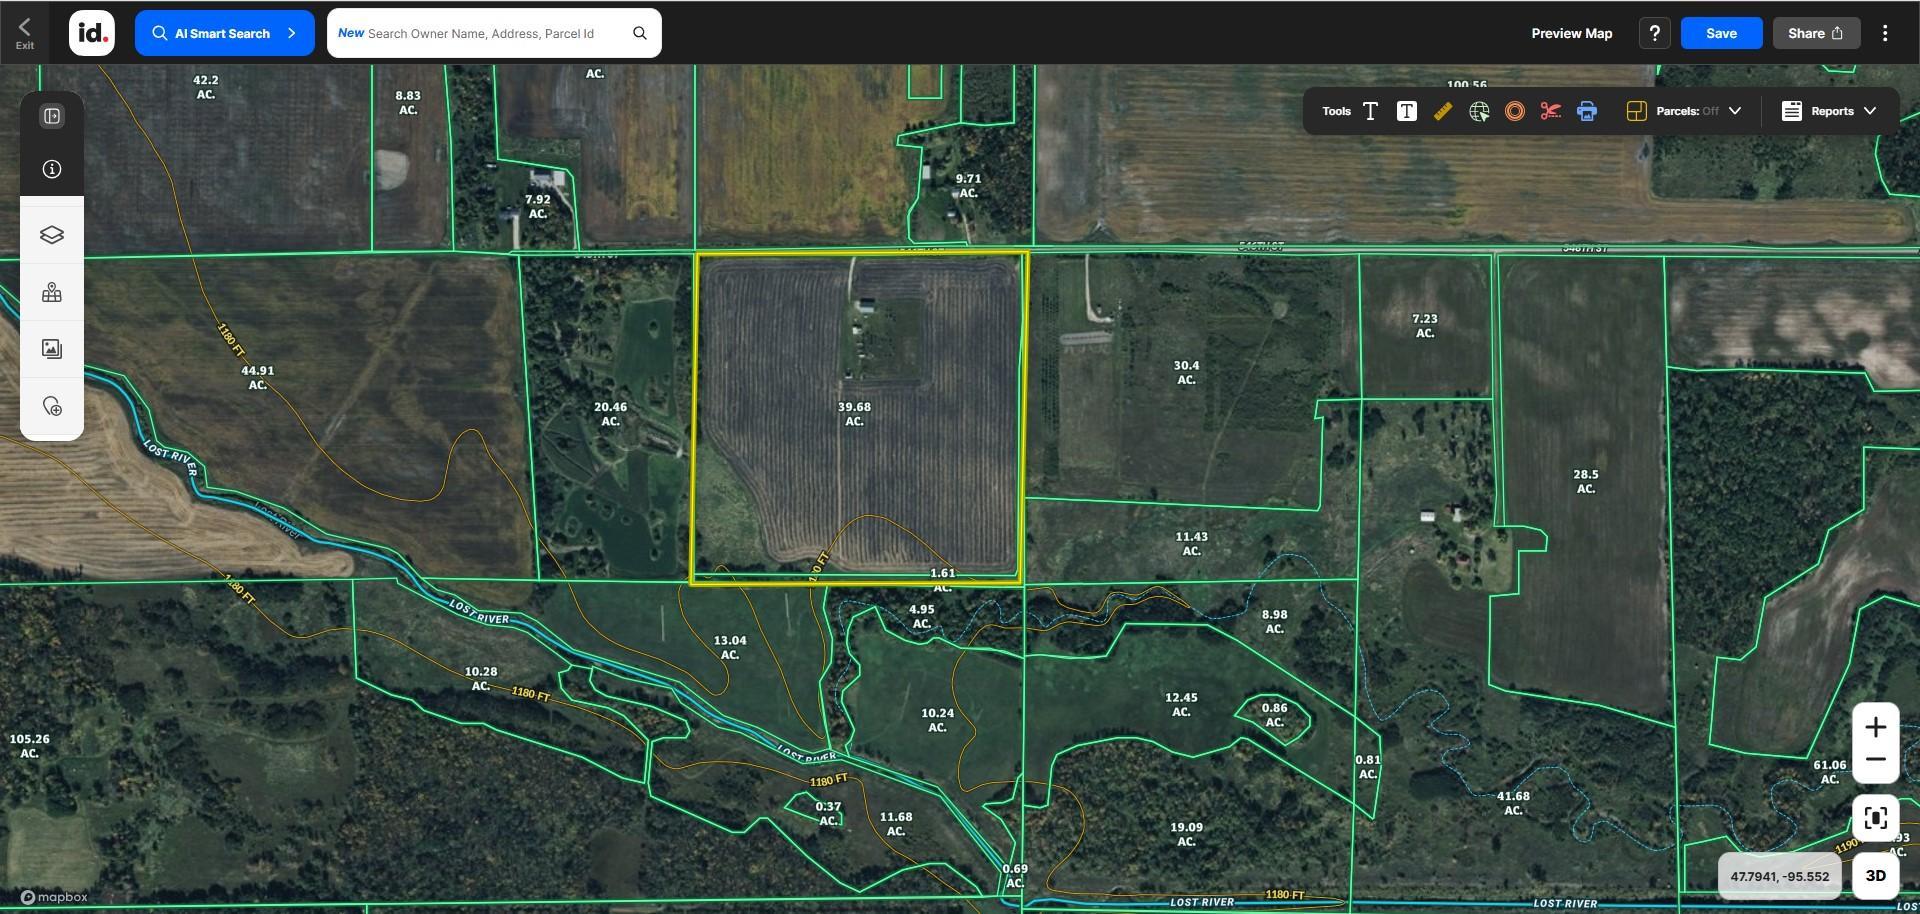Viewport: 1920px width, 914px height.
Task: Open the three-dot more options menu
Action: click(1885, 33)
